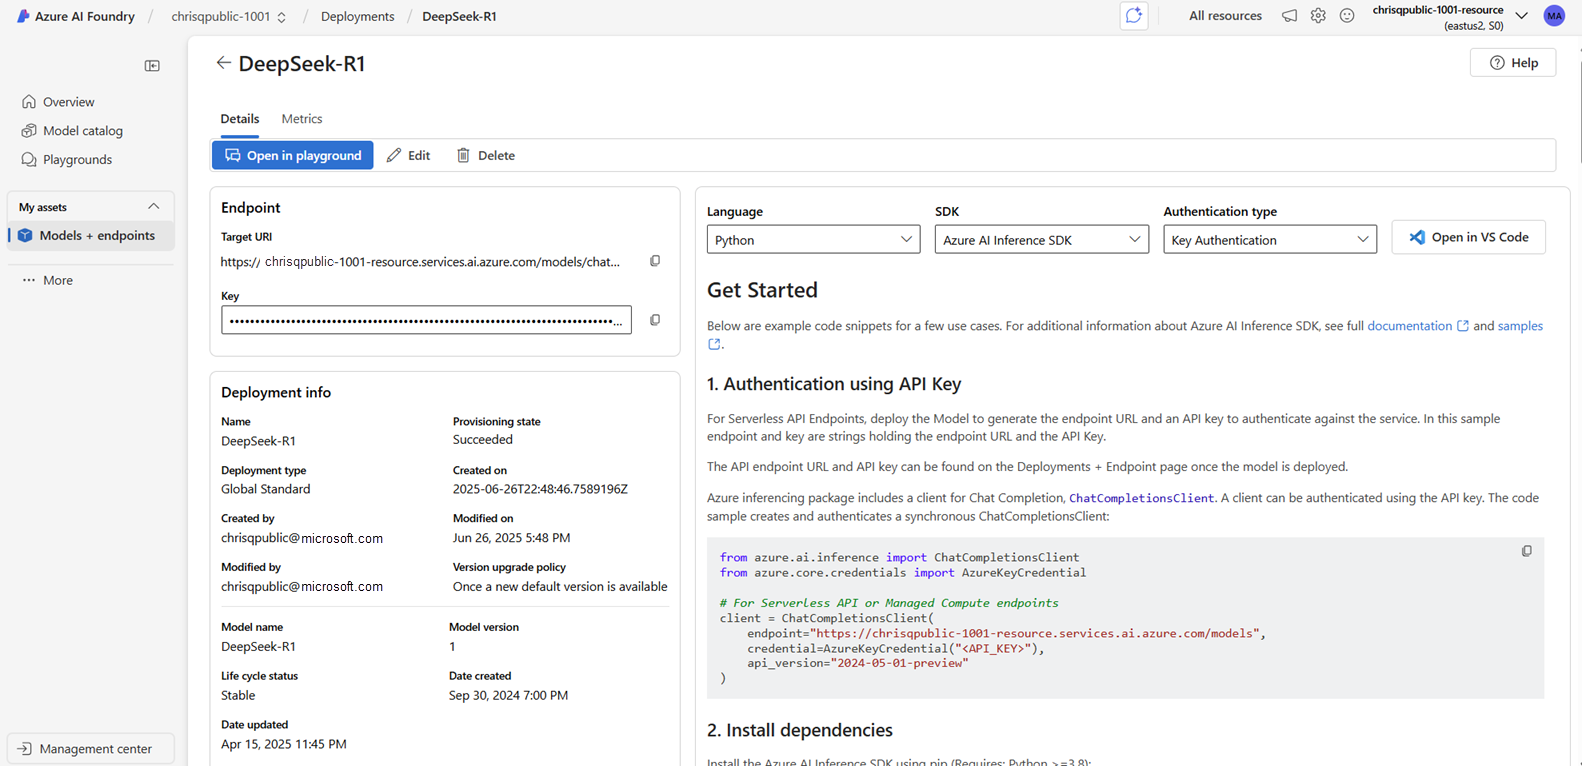The width and height of the screenshot is (1582, 766).
Task: Open the Language dropdown showing Python
Action: click(x=813, y=240)
